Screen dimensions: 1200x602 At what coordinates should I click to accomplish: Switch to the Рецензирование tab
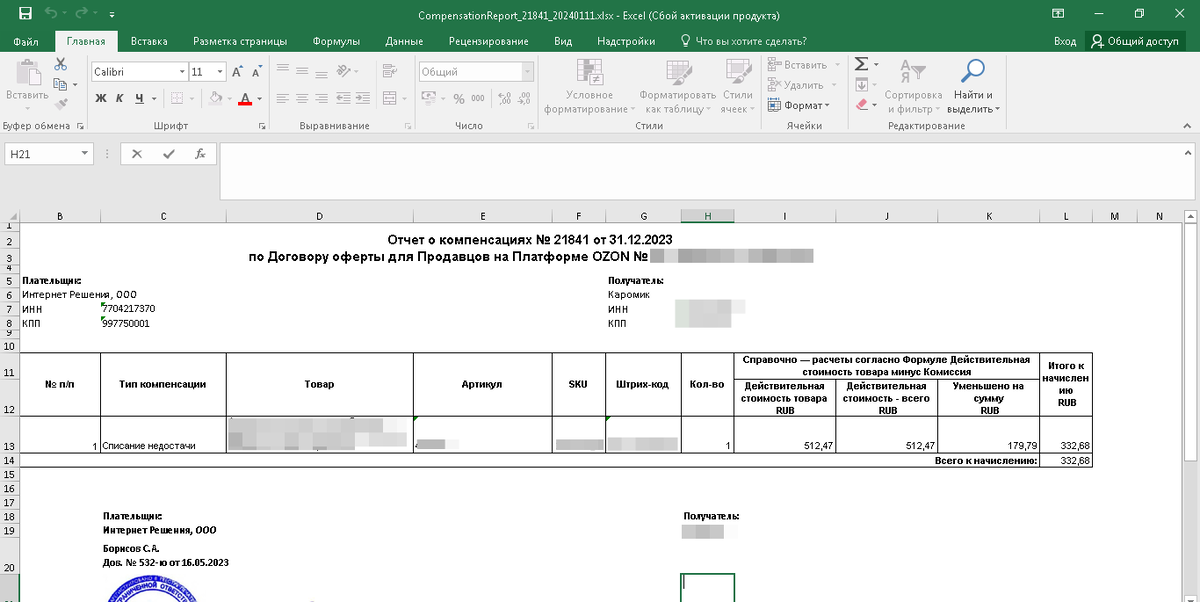[x=489, y=41]
